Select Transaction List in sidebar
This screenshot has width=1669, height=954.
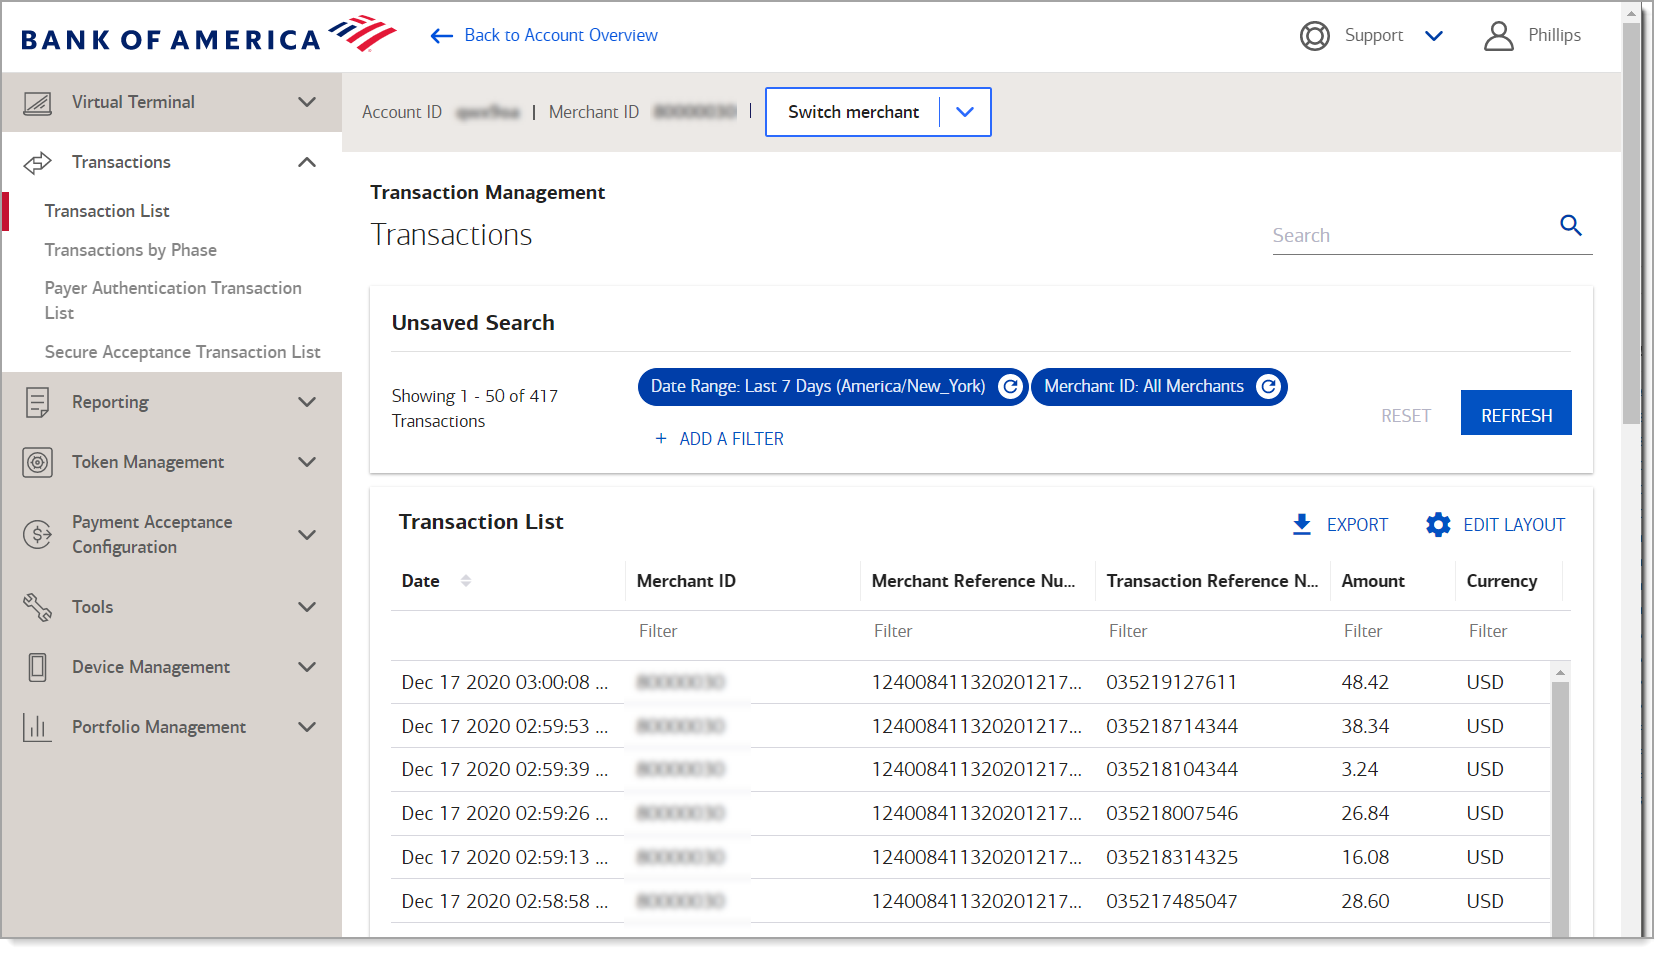[x=107, y=211]
